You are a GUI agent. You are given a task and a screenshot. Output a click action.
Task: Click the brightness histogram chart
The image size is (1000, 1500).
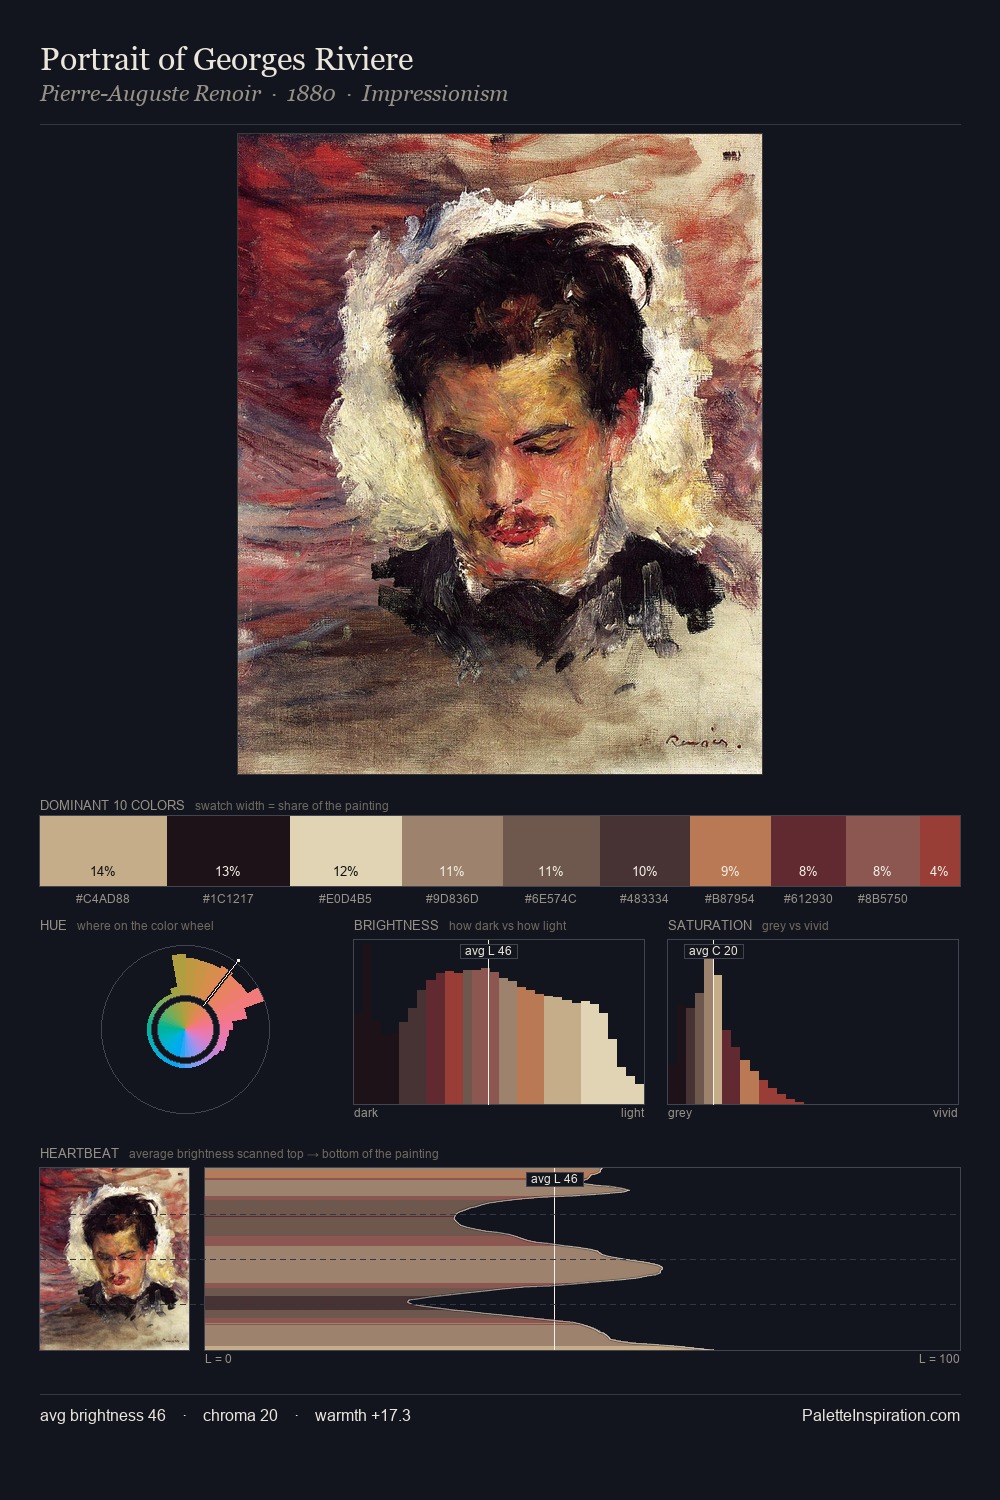499,1022
